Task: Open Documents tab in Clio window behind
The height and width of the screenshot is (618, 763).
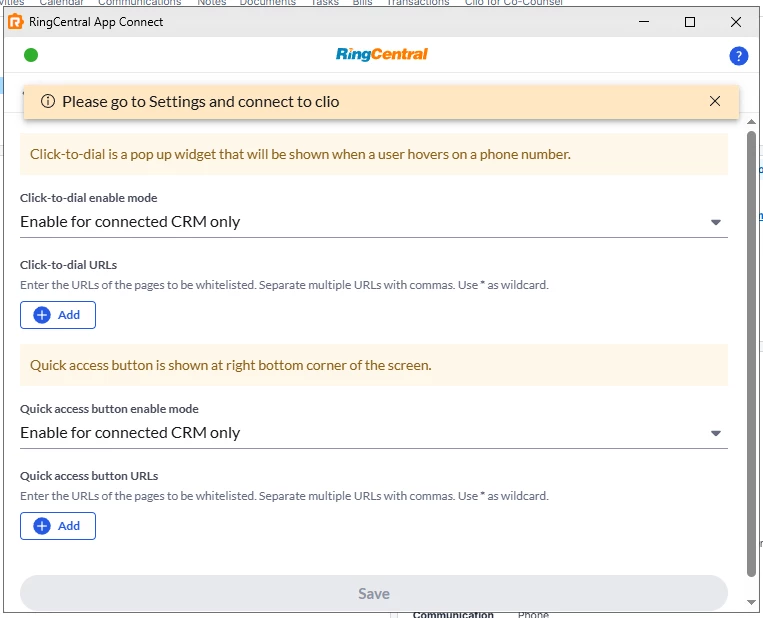Action: [268, 3]
